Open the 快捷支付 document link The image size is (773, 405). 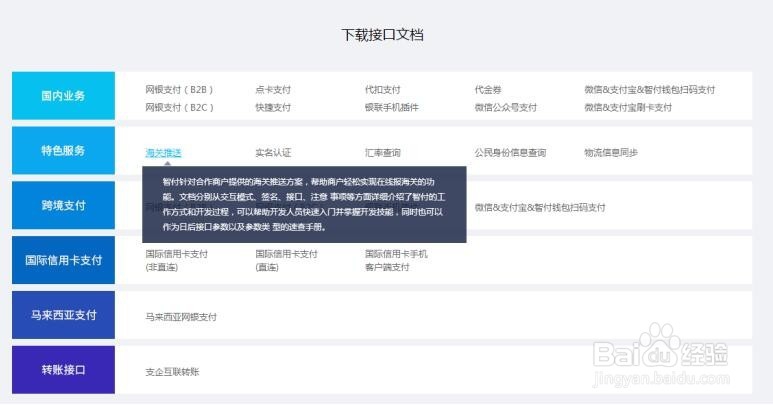point(273,107)
